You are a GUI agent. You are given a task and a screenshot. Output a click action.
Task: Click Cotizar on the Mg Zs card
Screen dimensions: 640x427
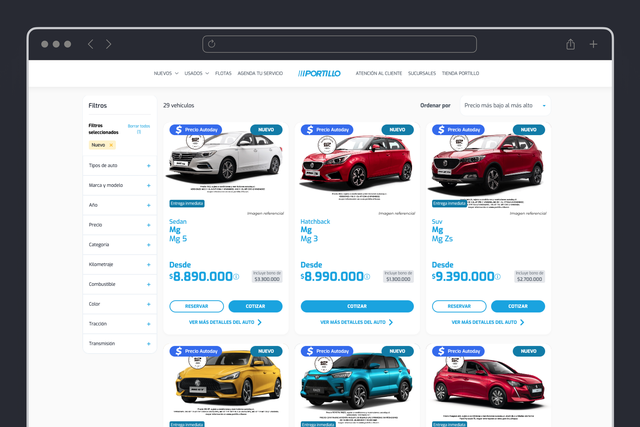(x=518, y=306)
